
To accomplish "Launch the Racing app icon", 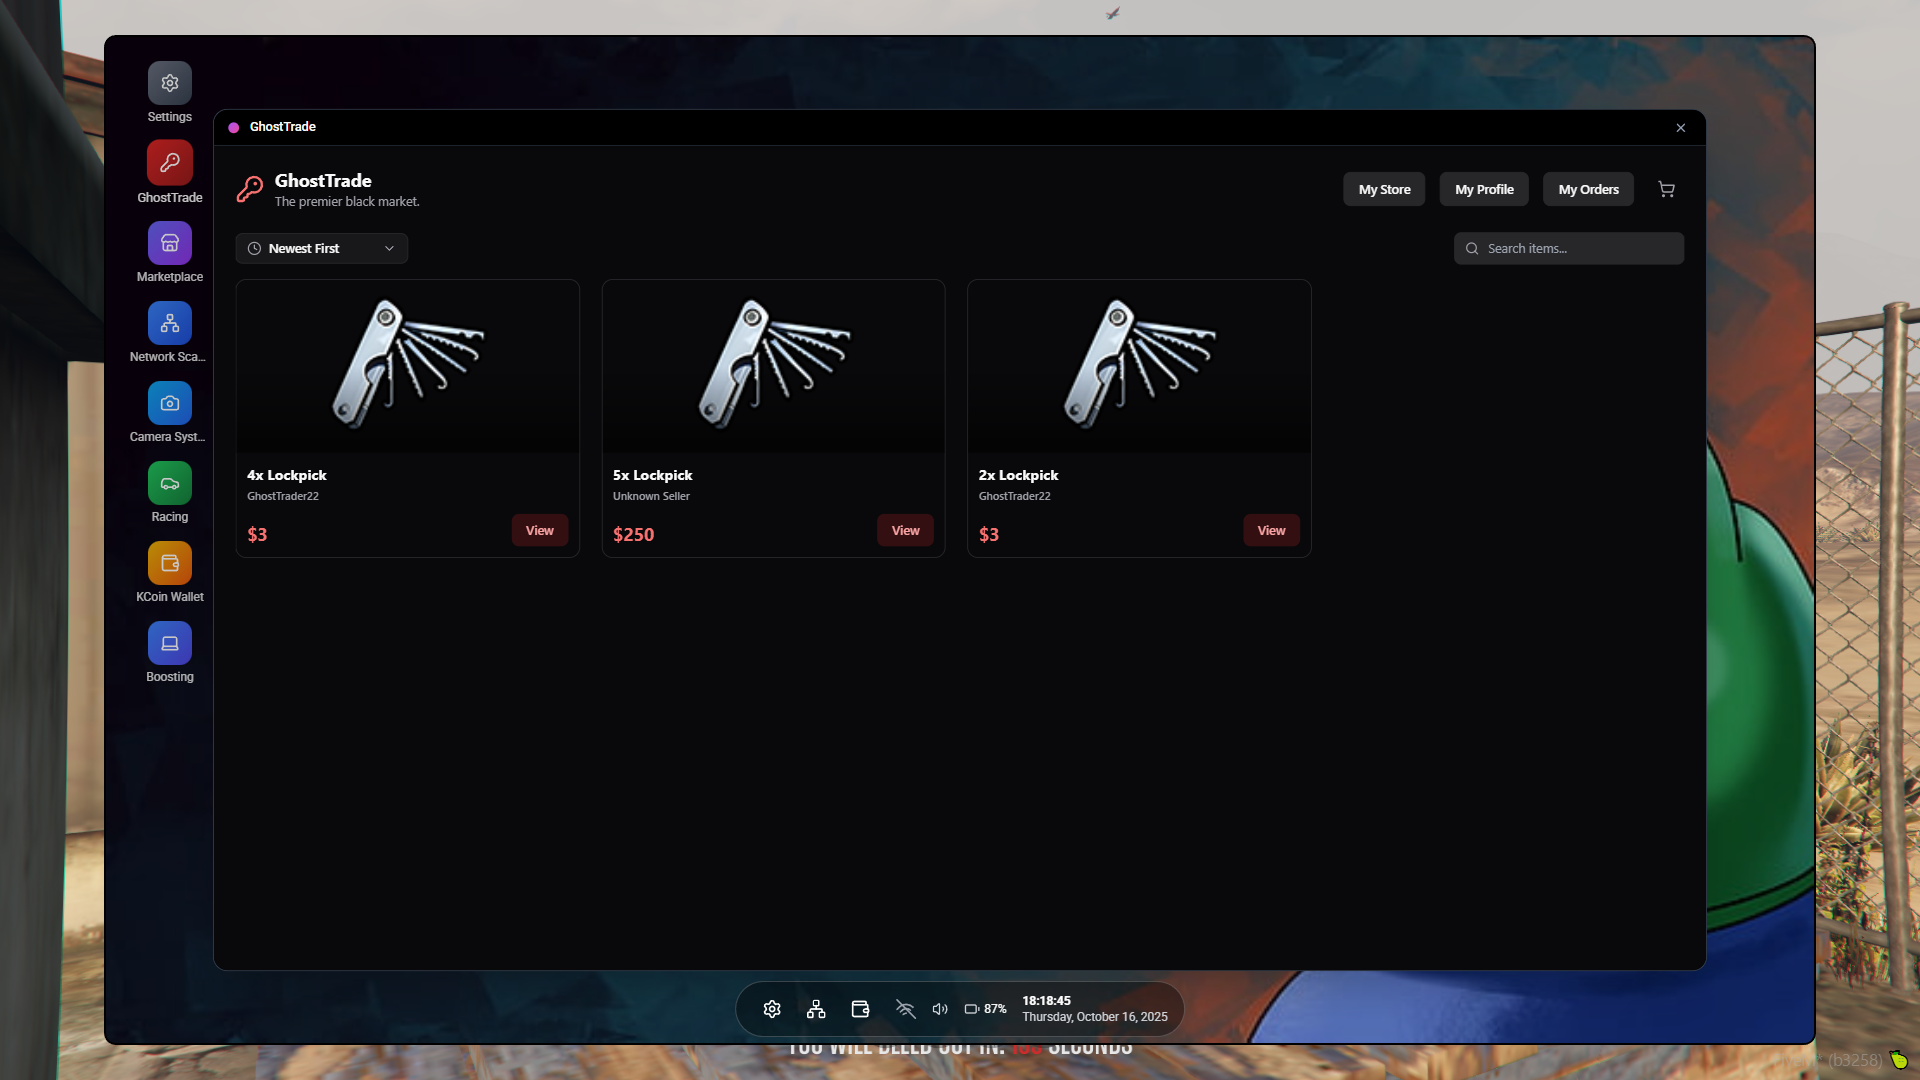I will click(x=170, y=483).
